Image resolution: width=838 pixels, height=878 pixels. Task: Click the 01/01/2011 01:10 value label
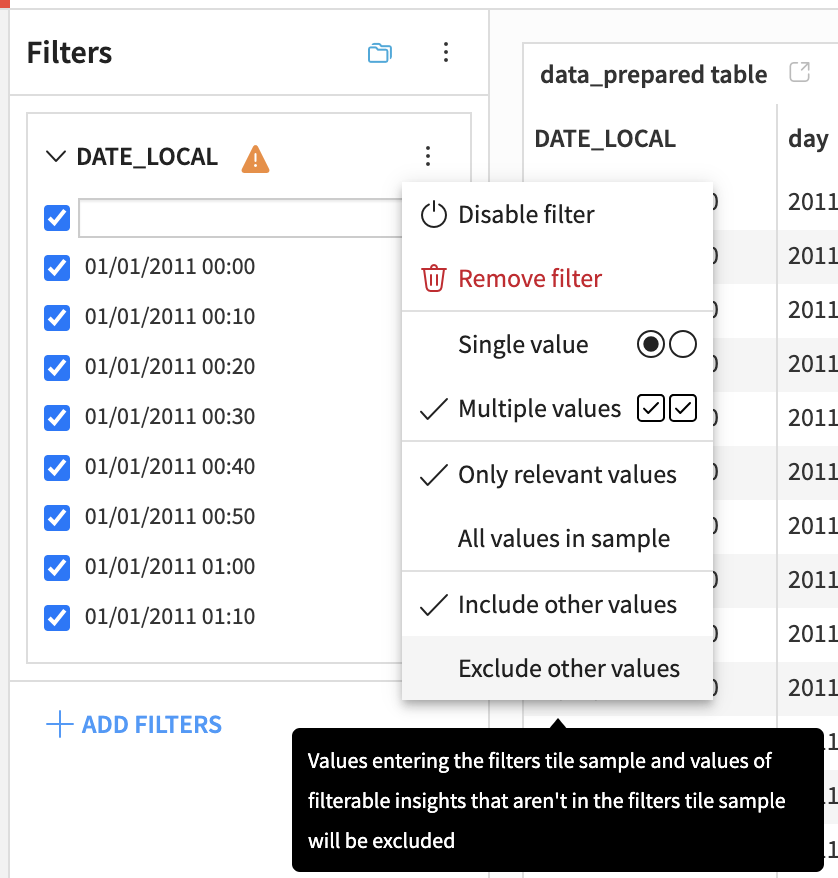click(170, 617)
